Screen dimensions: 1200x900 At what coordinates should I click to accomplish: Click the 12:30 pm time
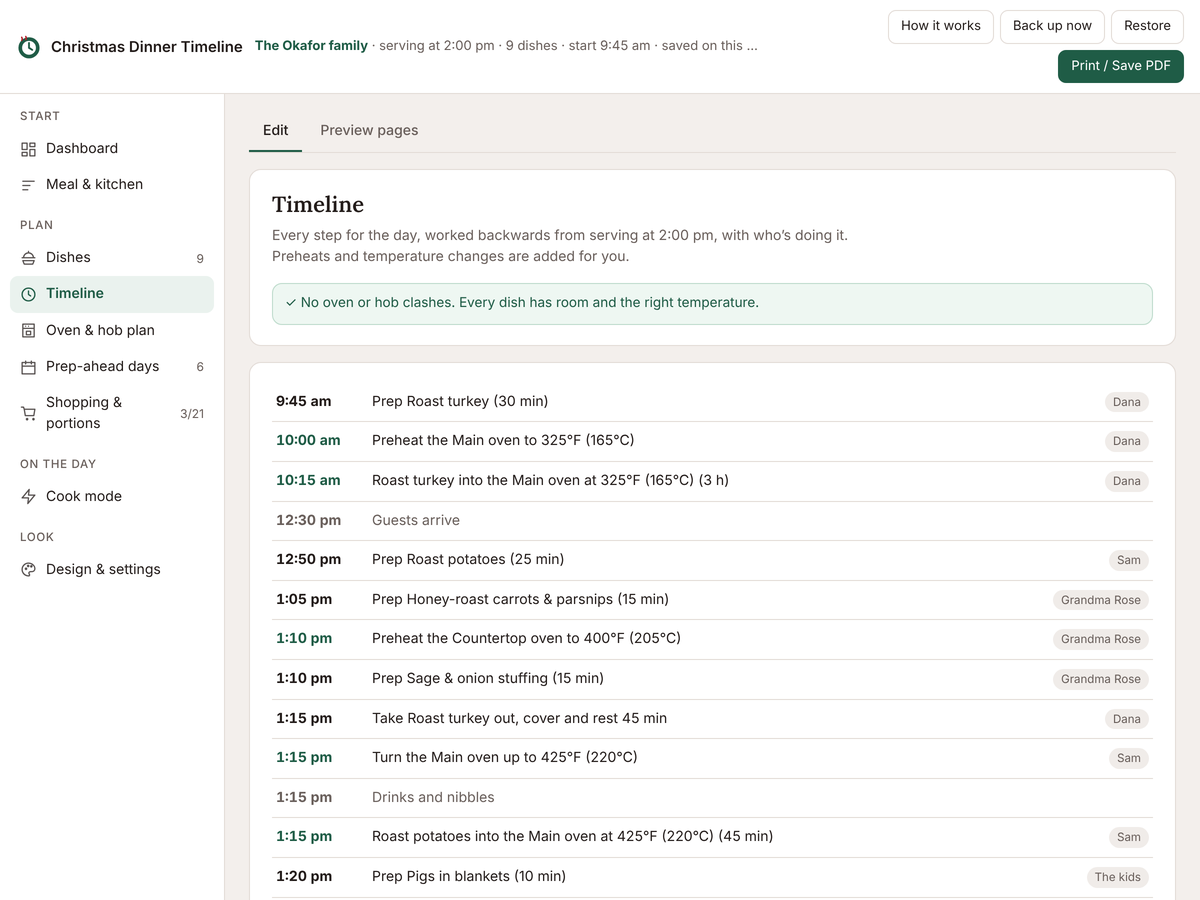(x=308, y=520)
